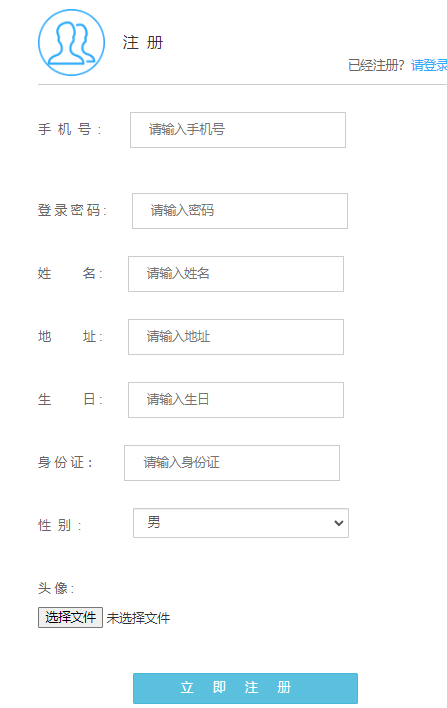This screenshot has height=708, width=447.
Task: Click the 头像 avatar upload label
Action: [x=56, y=588]
